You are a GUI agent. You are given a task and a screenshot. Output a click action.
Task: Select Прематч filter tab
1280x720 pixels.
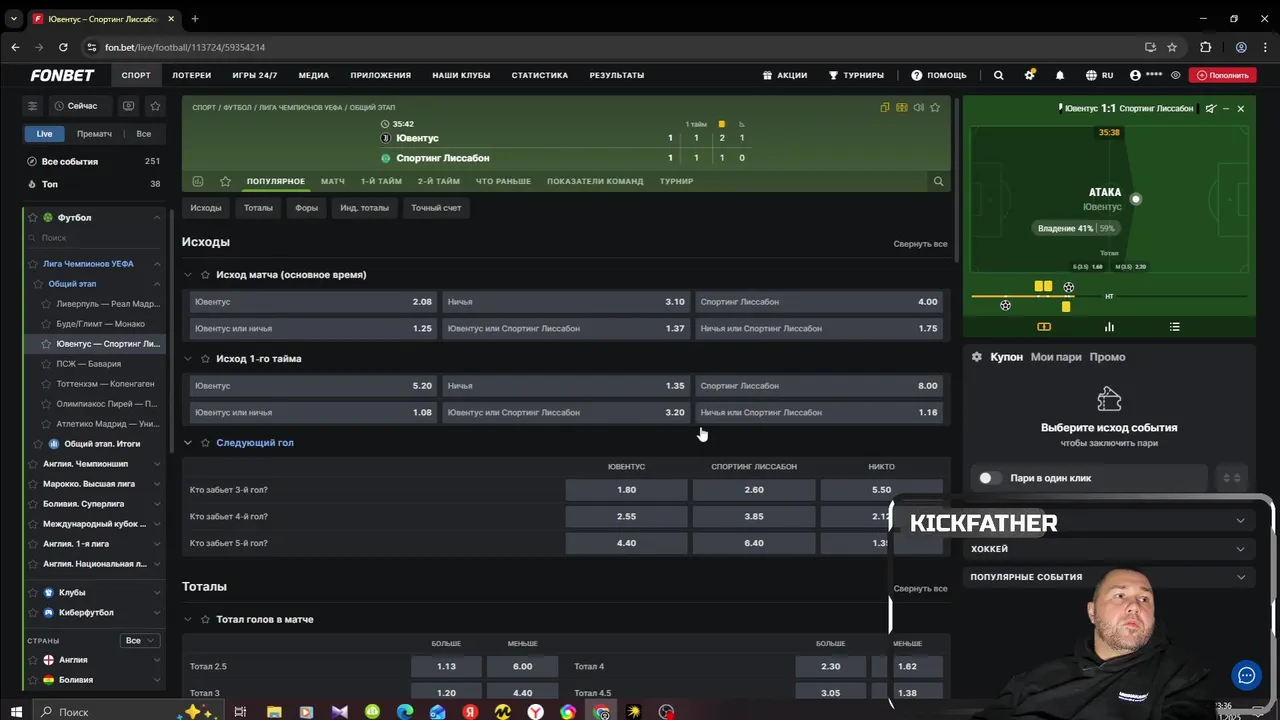(94, 134)
